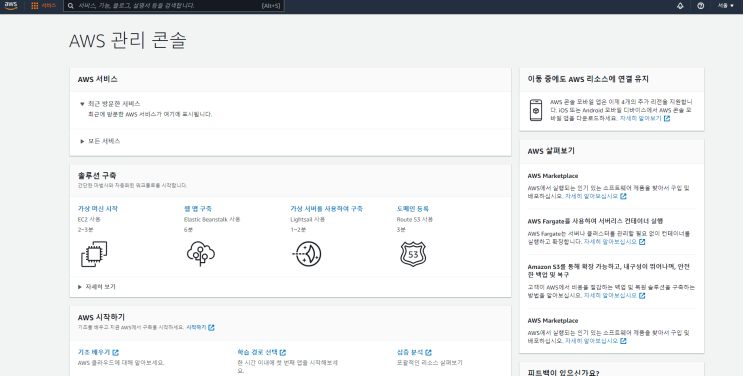Click the AWS 살펴보기 heading
The width and height of the screenshot is (743, 376).
click(x=551, y=151)
